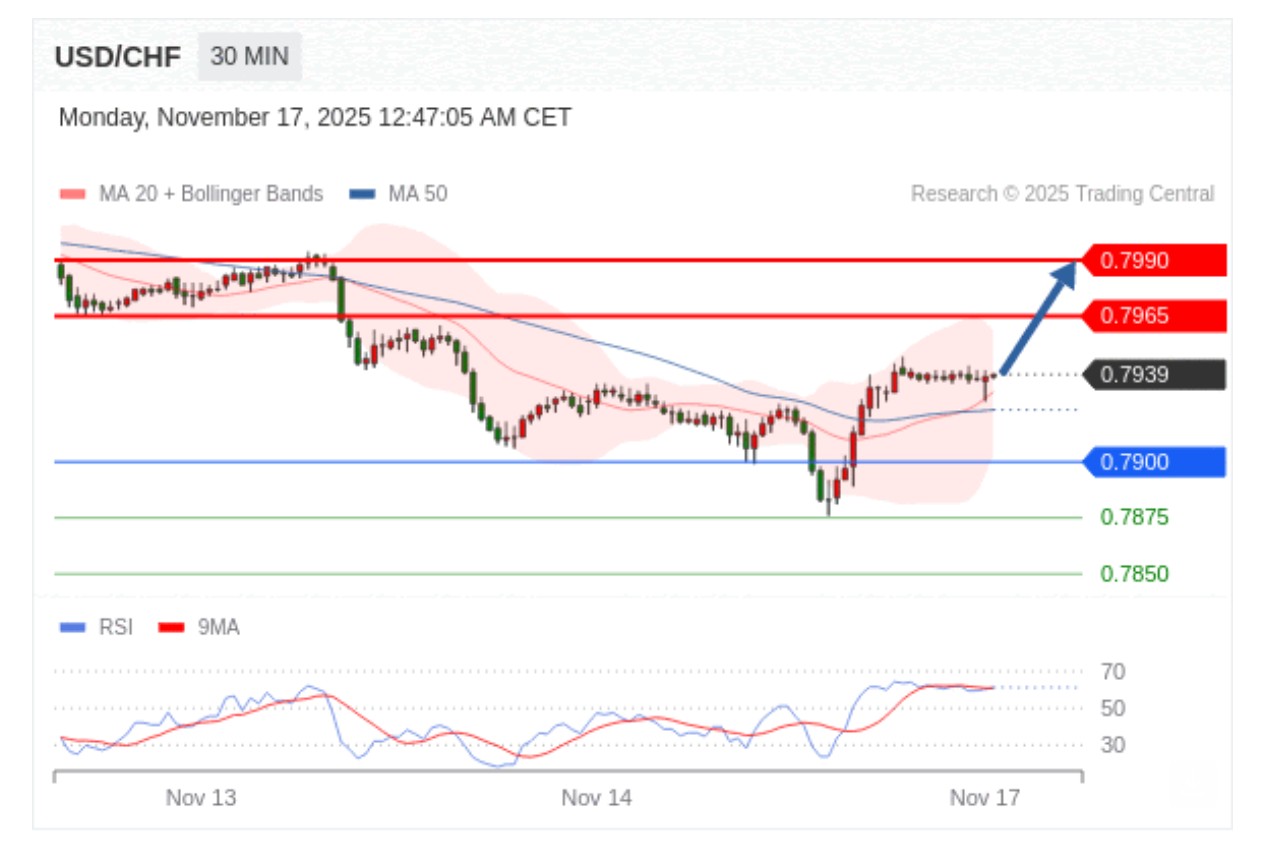Select Nov 17 on the time axis
The width and height of the screenshot is (1272, 850).
coord(985,798)
